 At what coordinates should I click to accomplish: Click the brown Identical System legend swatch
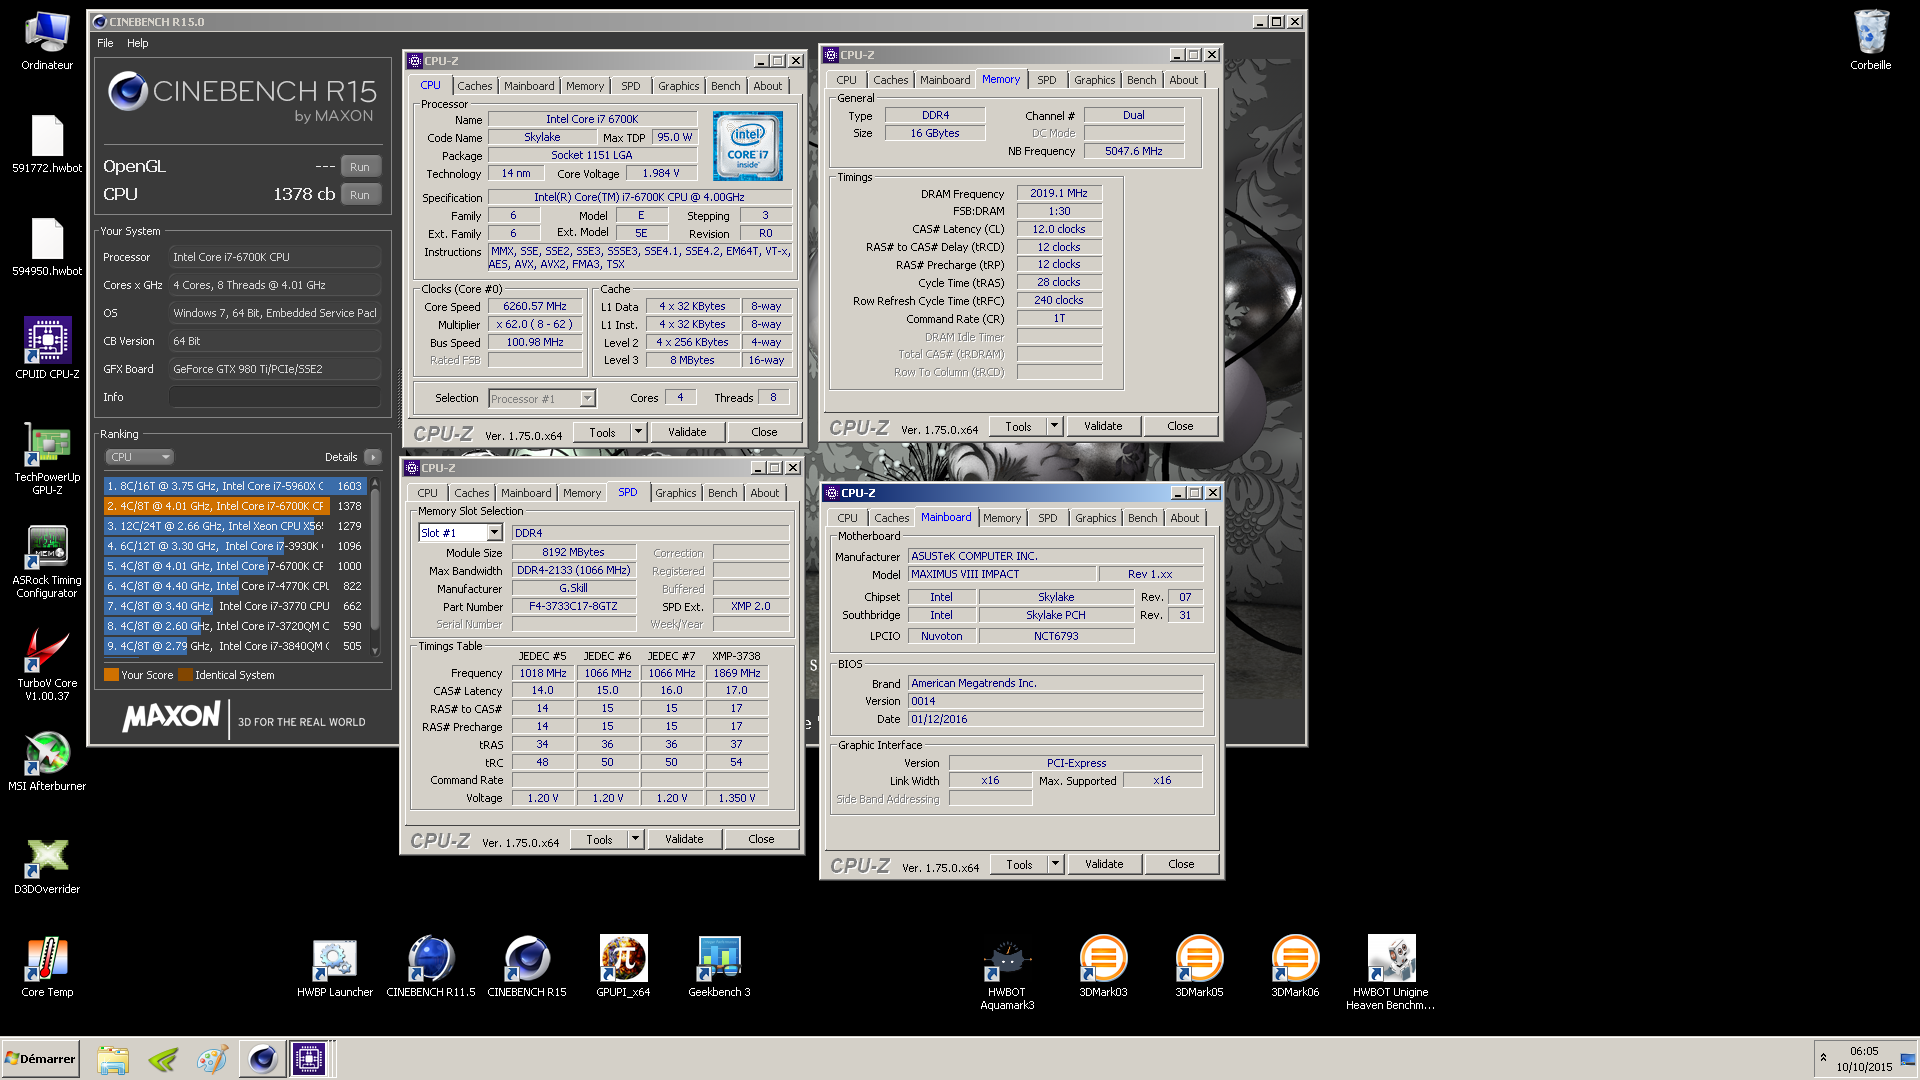click(185, 675)
